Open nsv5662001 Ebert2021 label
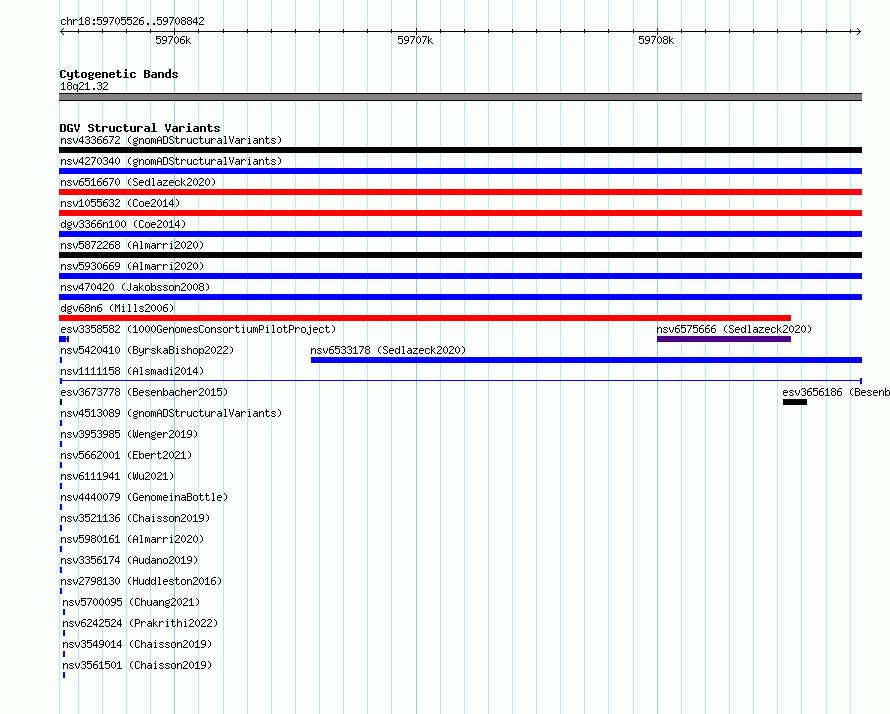 coord(126,455)
